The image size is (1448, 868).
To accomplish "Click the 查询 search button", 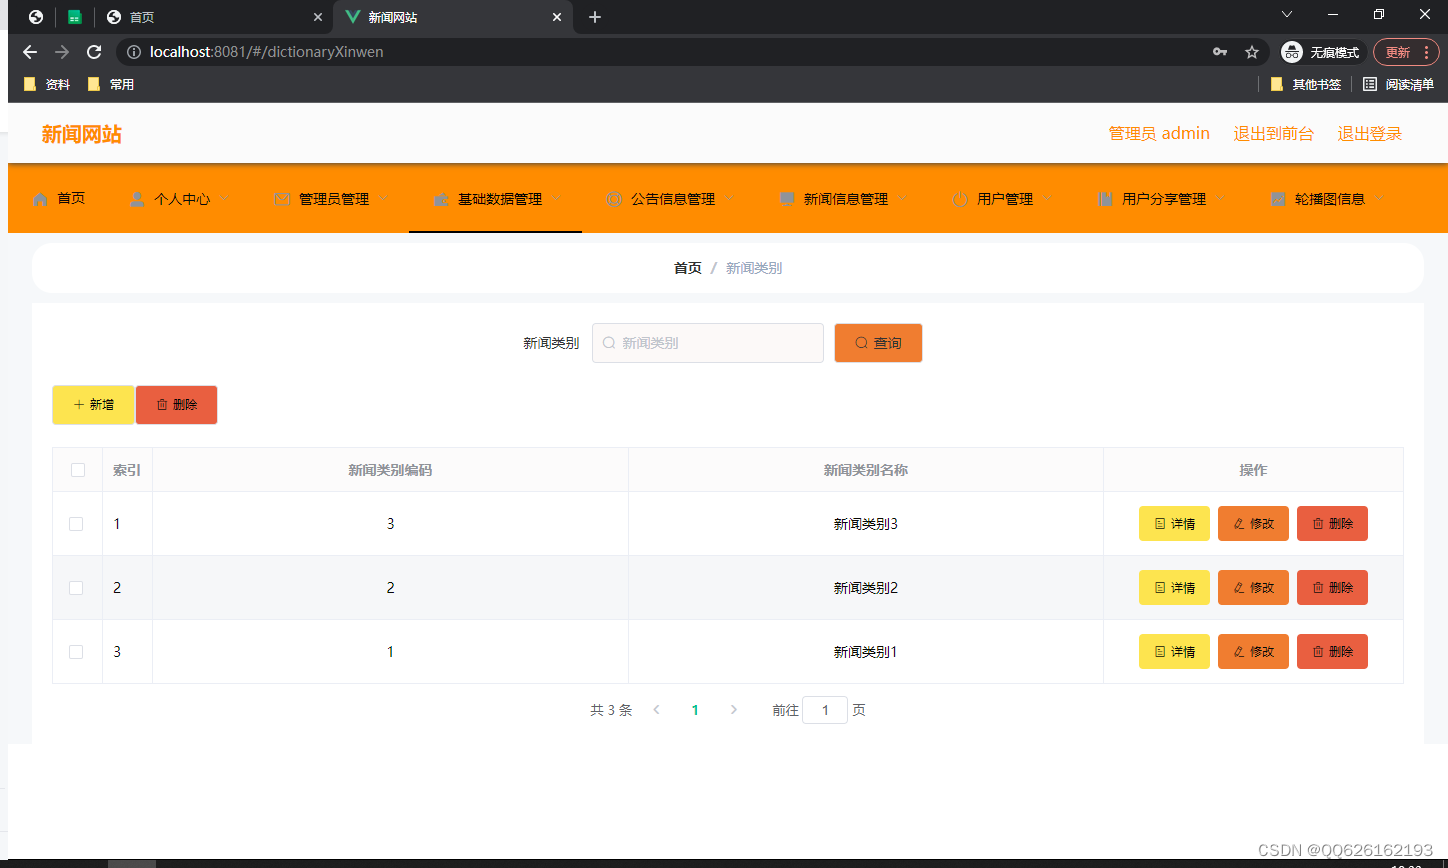I will click(878, 343).
